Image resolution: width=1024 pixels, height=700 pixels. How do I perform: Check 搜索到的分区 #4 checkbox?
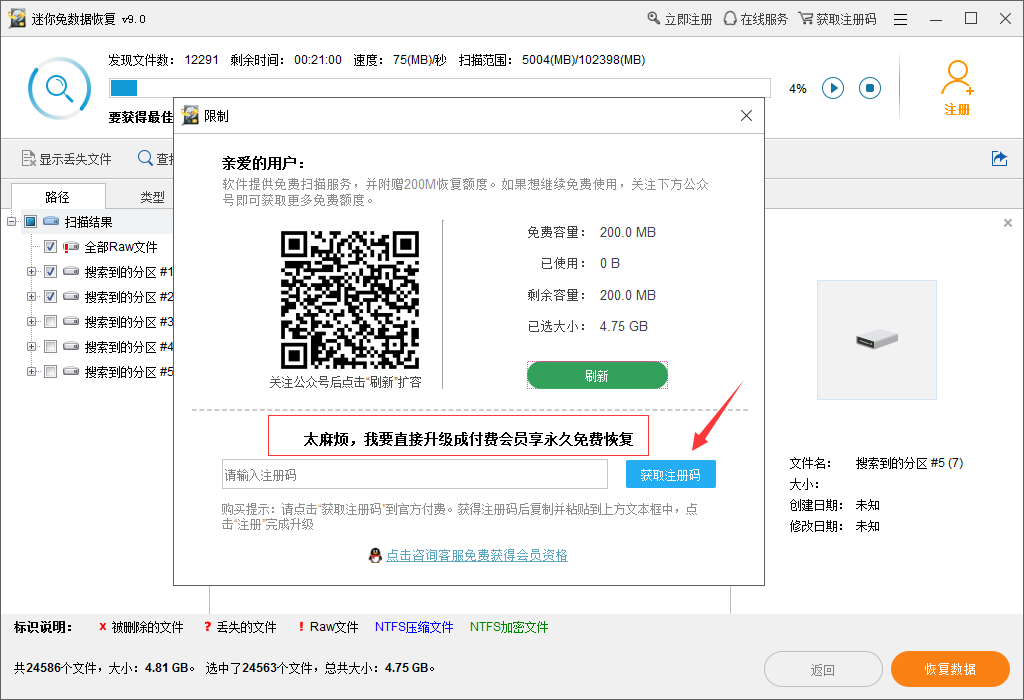[50, 347]
